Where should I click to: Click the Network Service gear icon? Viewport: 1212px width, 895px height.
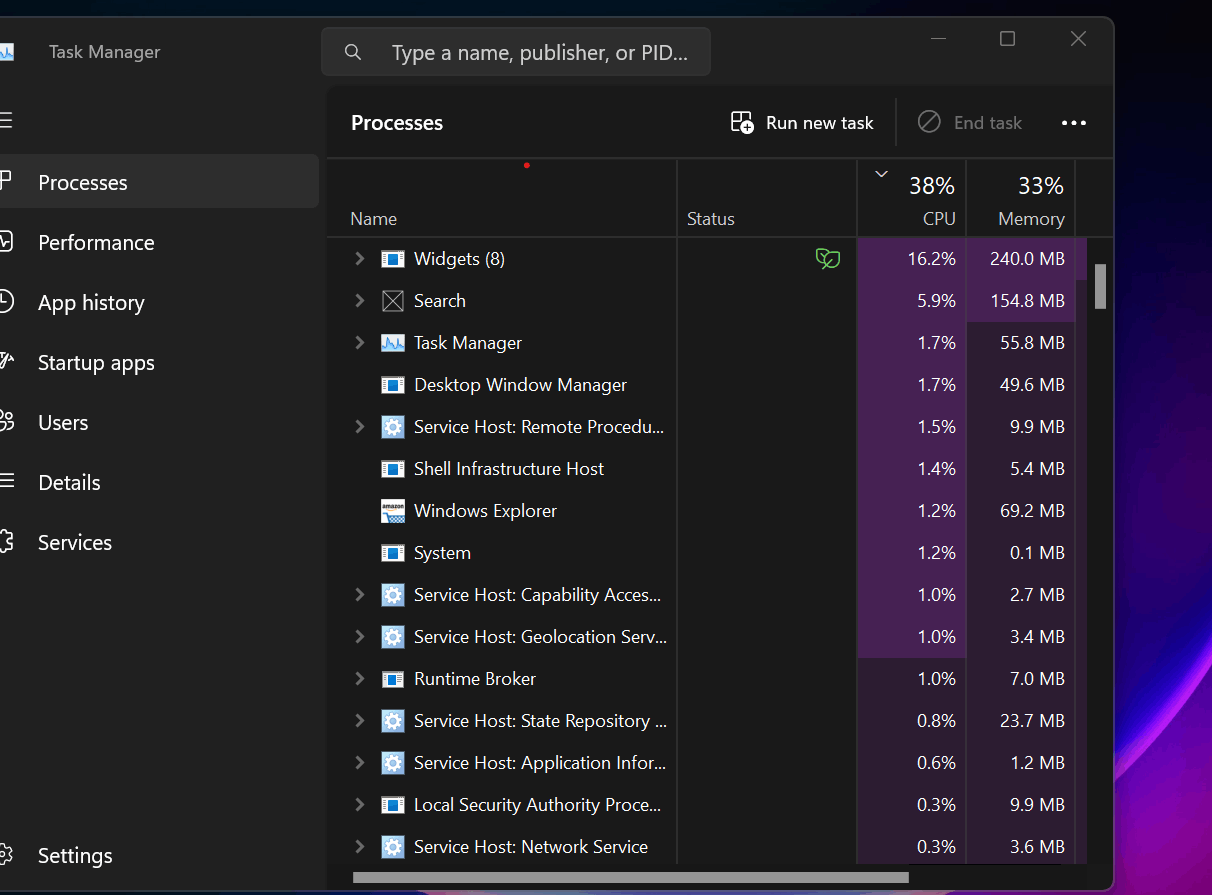(x=393, y=847)
